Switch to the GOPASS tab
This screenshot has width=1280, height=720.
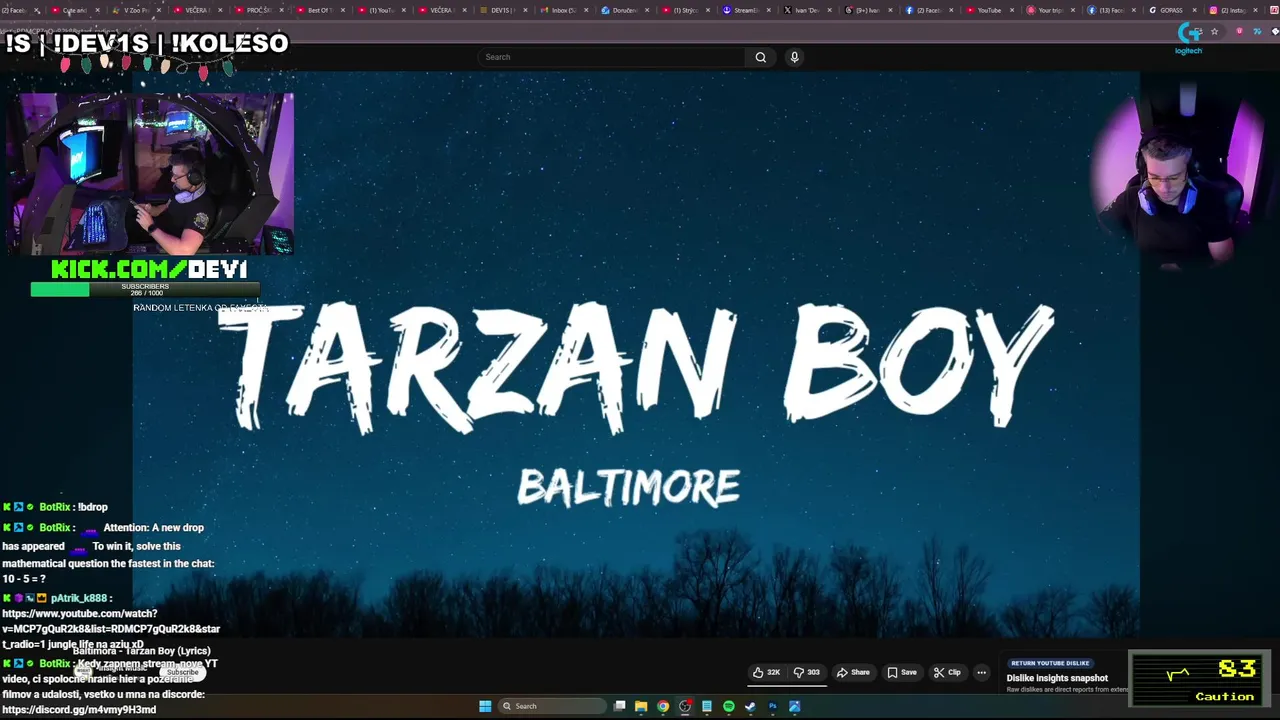click(1171, 10)
